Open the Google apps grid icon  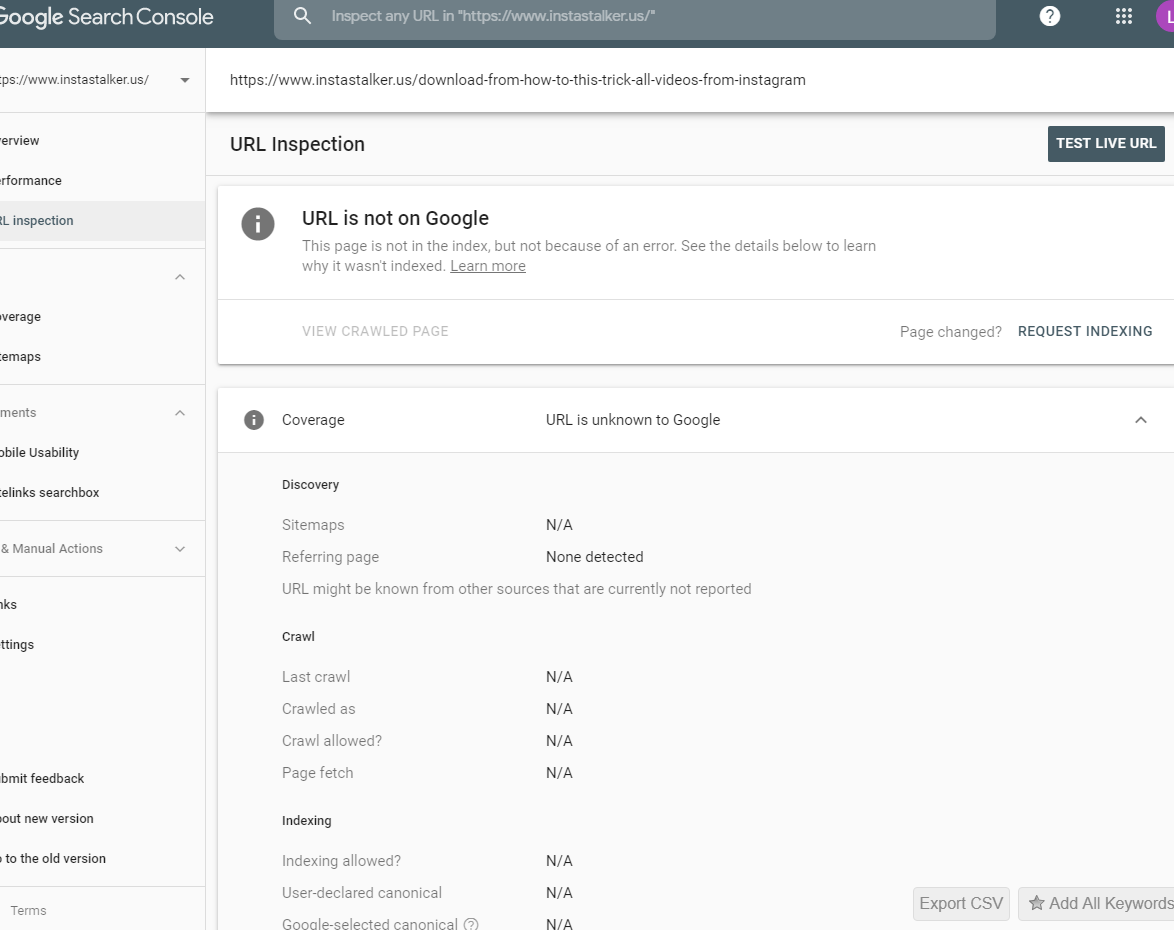point(1123,16)
